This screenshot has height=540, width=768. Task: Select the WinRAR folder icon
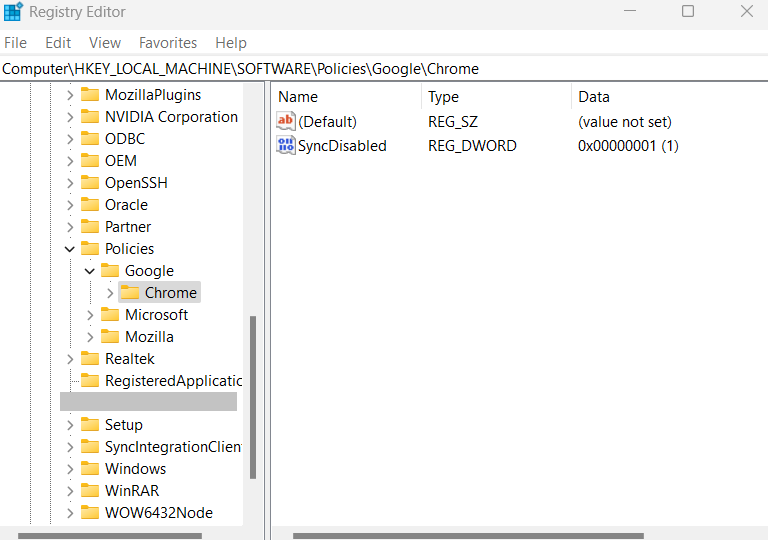point(90,490)
